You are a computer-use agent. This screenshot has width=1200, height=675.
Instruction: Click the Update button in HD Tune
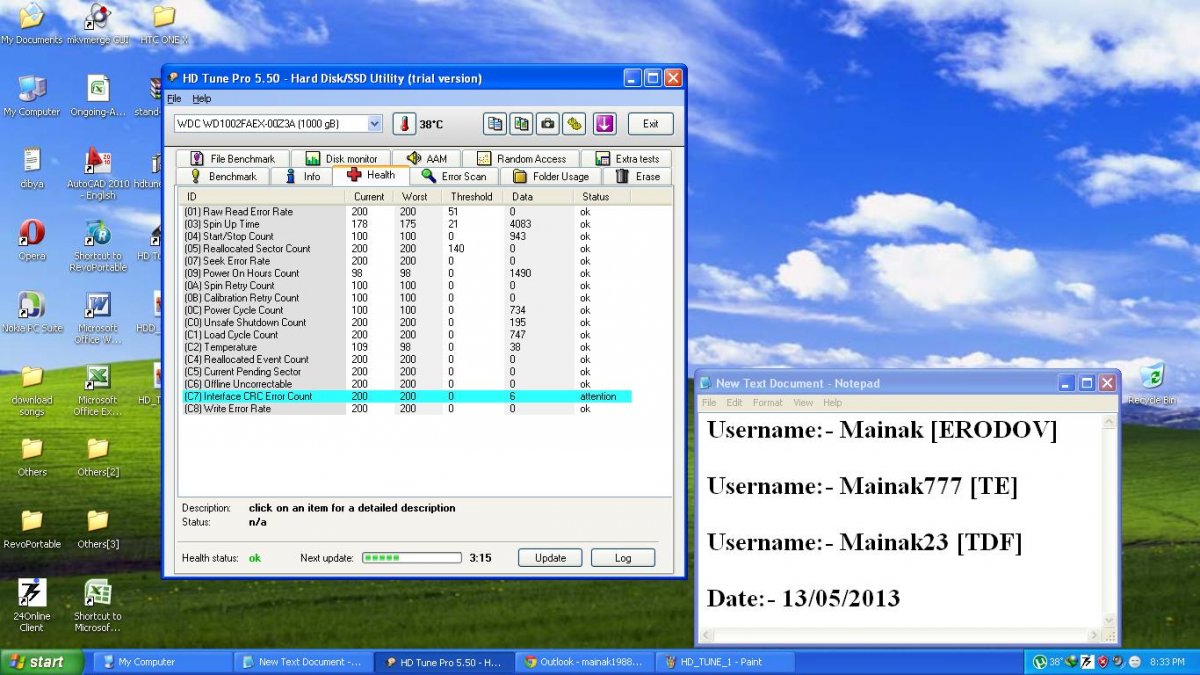[550, 558]
